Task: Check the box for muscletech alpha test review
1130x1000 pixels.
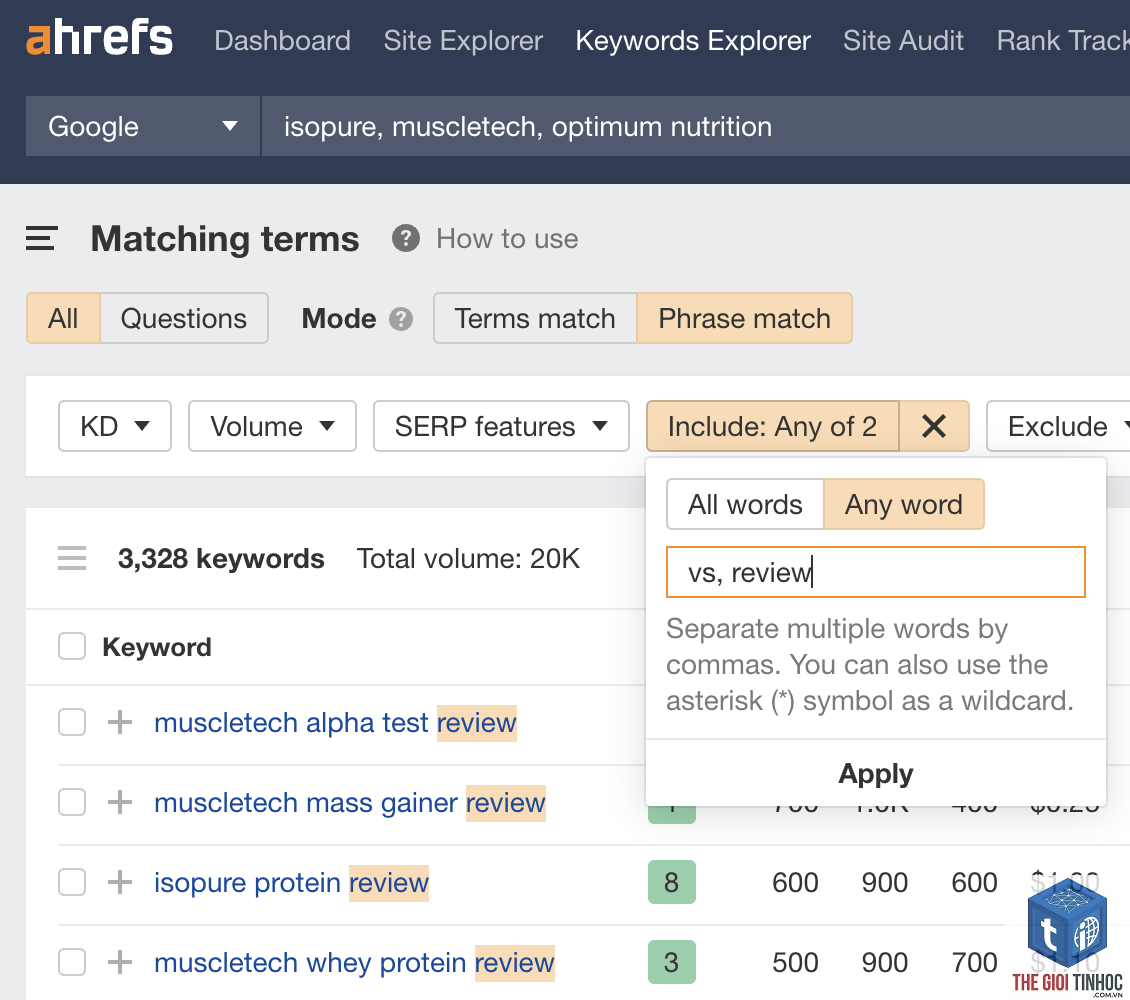Action: [72, 722]
